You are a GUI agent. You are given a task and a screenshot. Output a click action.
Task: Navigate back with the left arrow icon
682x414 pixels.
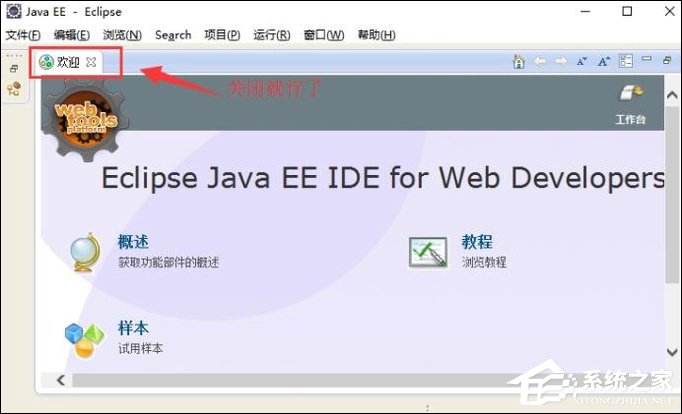click(540, 61)
